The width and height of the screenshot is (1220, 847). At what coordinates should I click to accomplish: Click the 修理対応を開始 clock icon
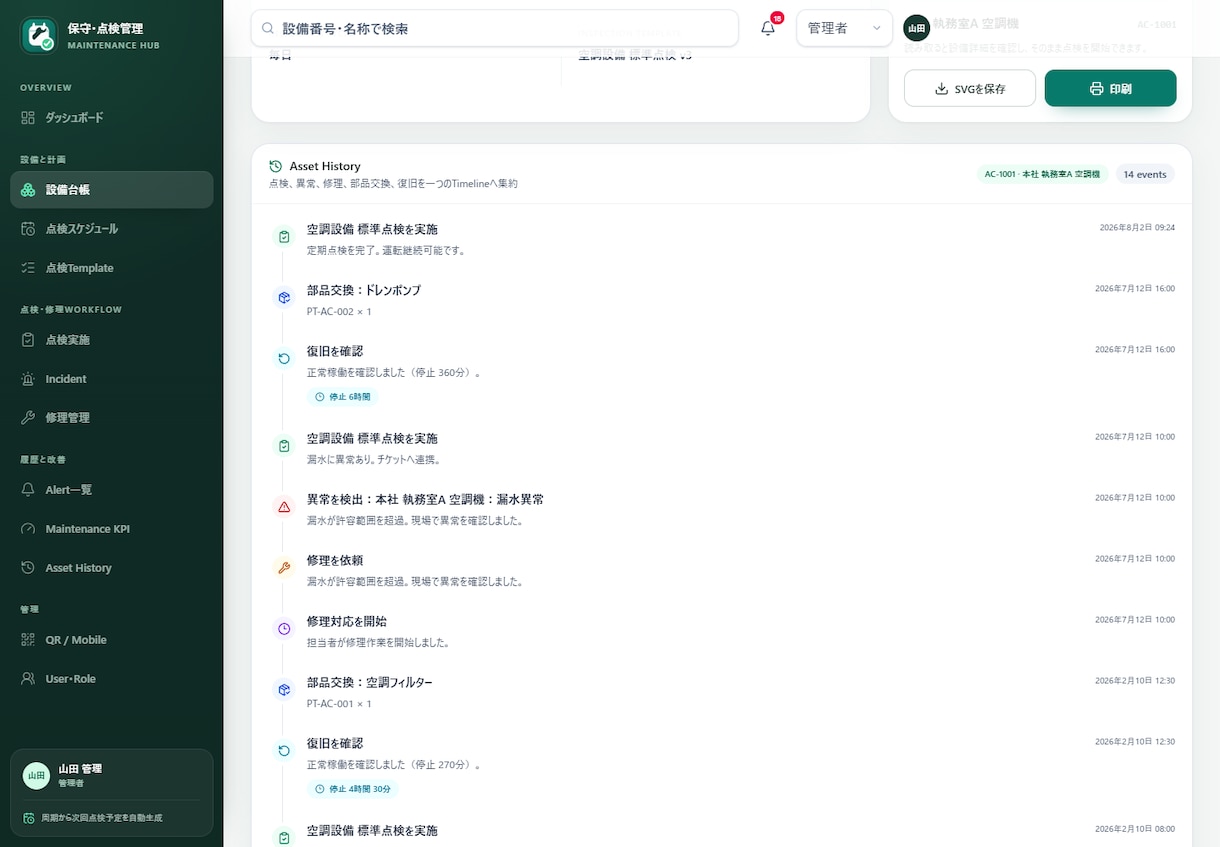(284, 629)
